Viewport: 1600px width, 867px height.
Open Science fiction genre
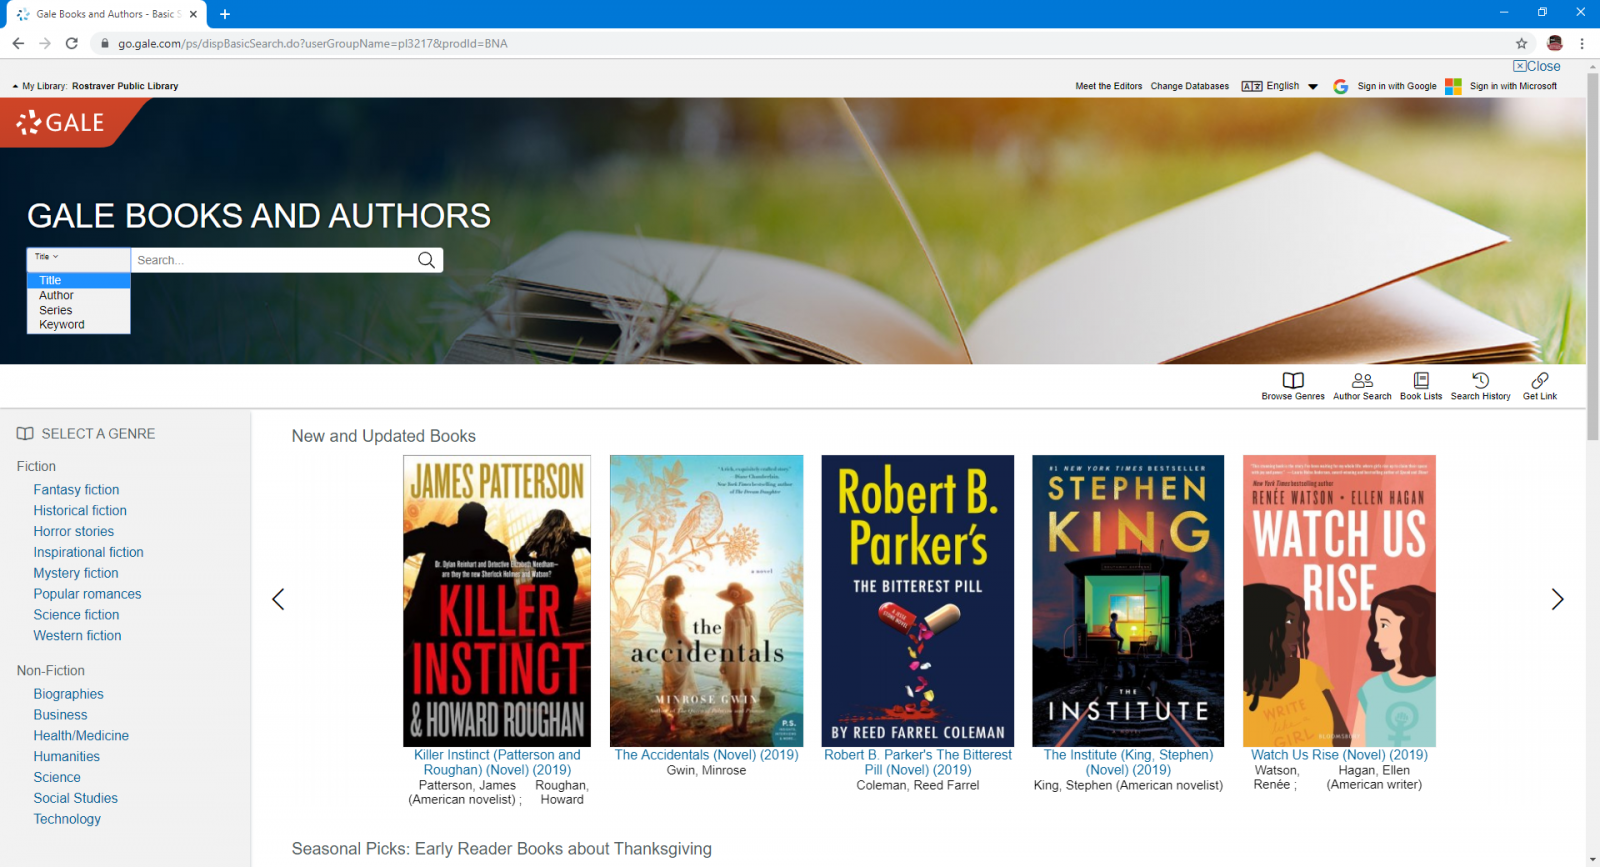coord(76,615)
